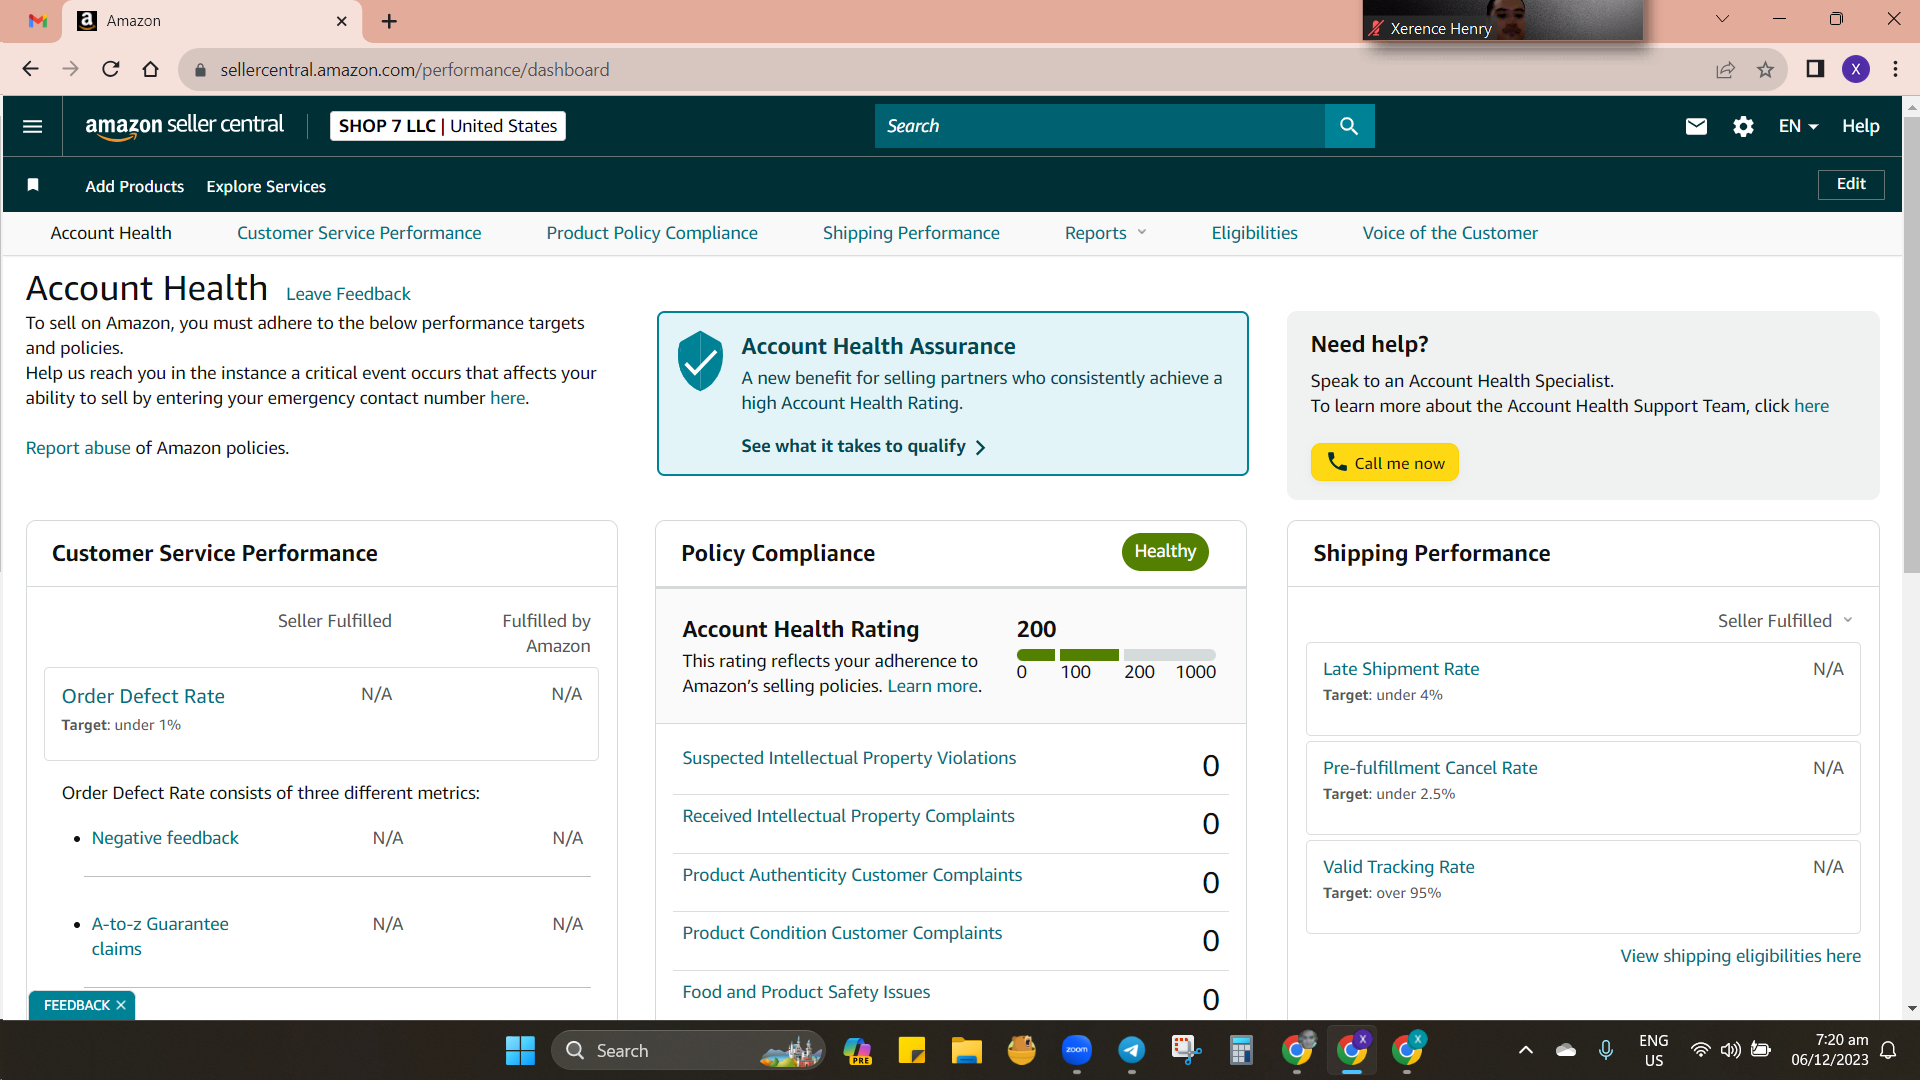
Task: Go forward in browser
Action: coord(70,69)
